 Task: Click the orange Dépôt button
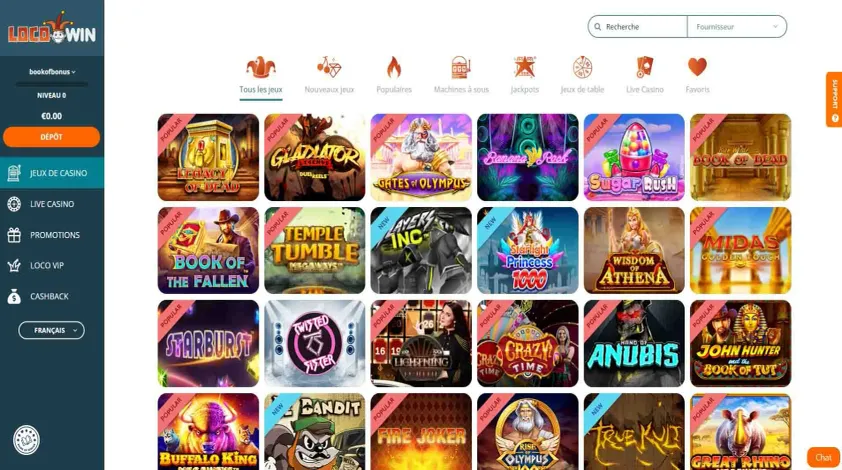pyautogui.click(x=52, y=137)
